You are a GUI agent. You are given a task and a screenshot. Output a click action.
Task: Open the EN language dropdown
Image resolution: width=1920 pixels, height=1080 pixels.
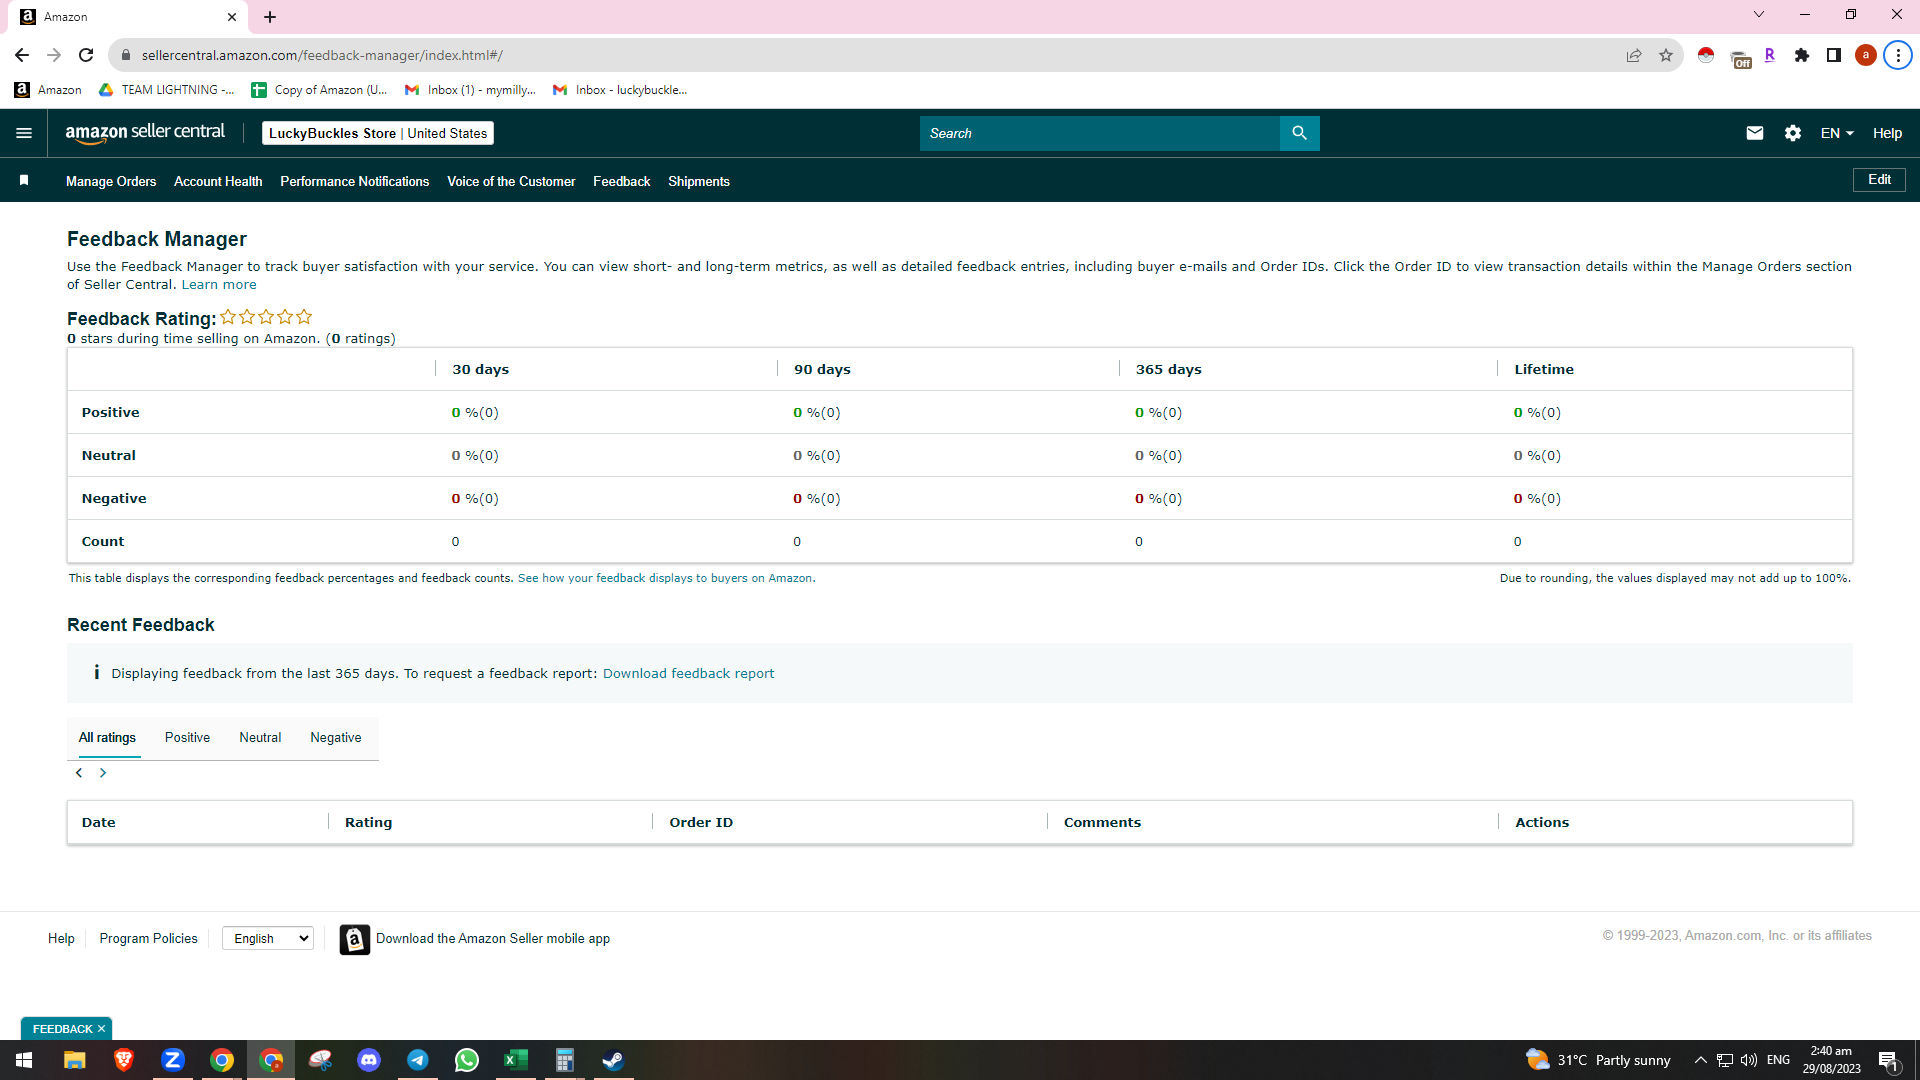point(1837,133)
